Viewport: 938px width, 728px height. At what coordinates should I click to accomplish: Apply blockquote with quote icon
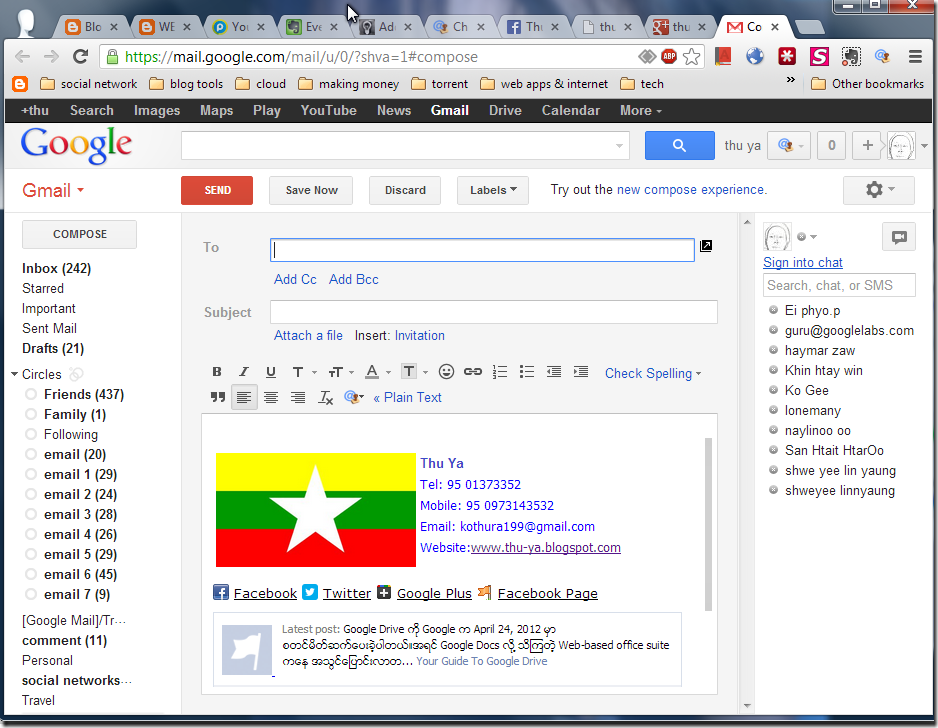pos(218,397)
